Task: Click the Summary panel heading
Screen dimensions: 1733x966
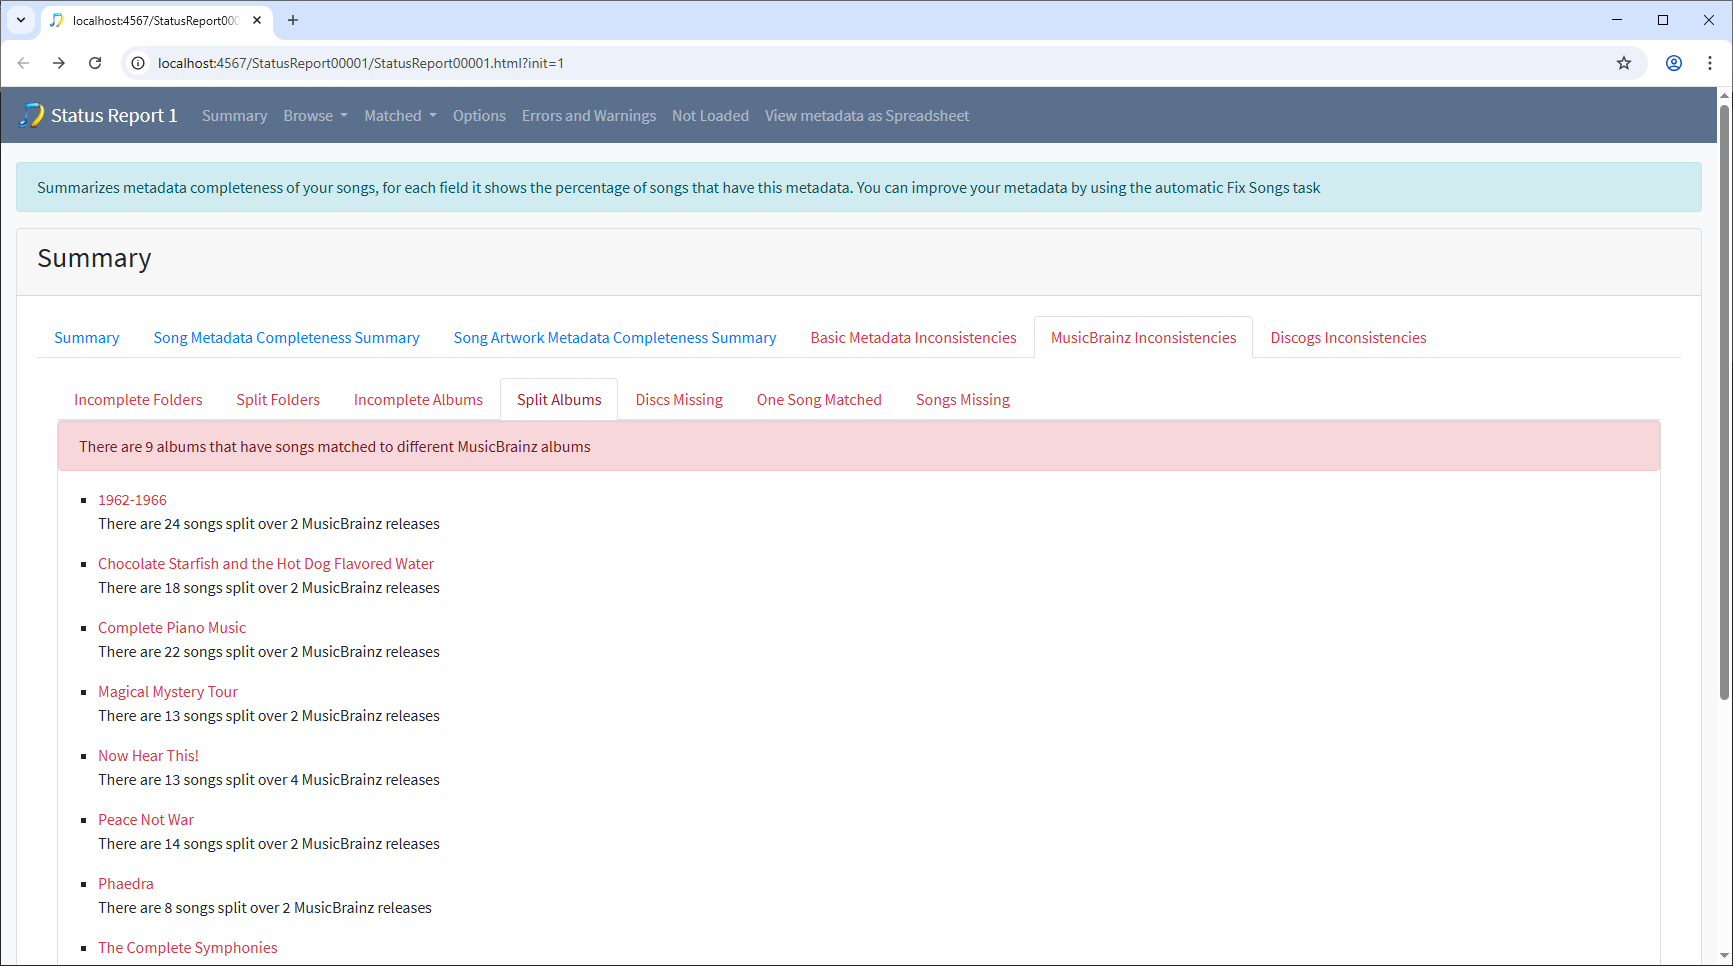Action: click(94, 259)
